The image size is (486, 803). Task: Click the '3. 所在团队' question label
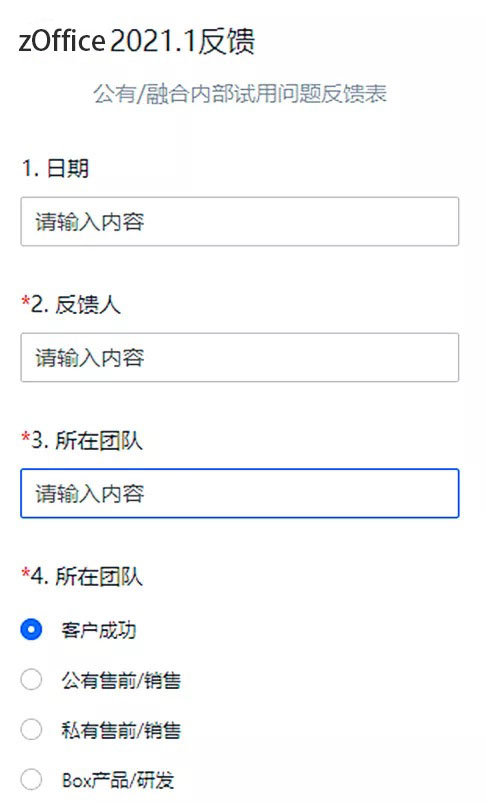point(86,441)
